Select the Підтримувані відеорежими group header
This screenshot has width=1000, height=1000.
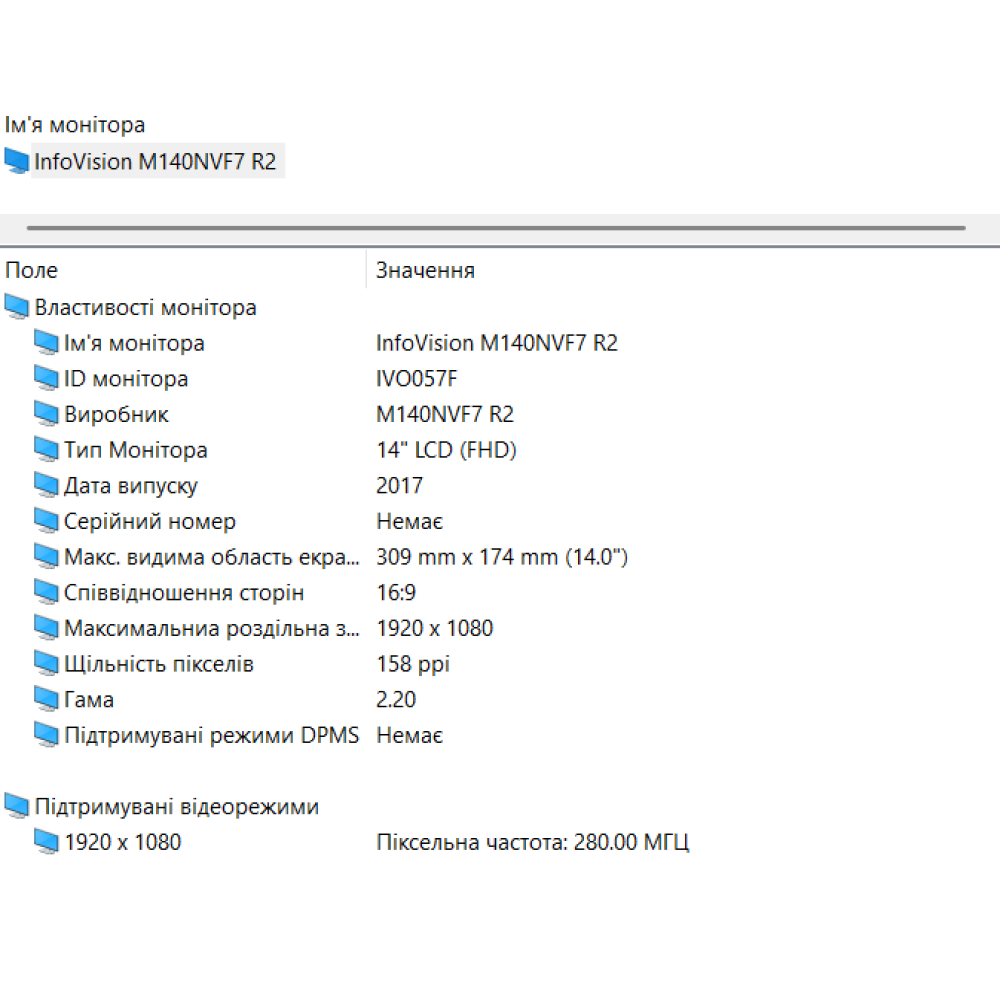coord(176,806)
